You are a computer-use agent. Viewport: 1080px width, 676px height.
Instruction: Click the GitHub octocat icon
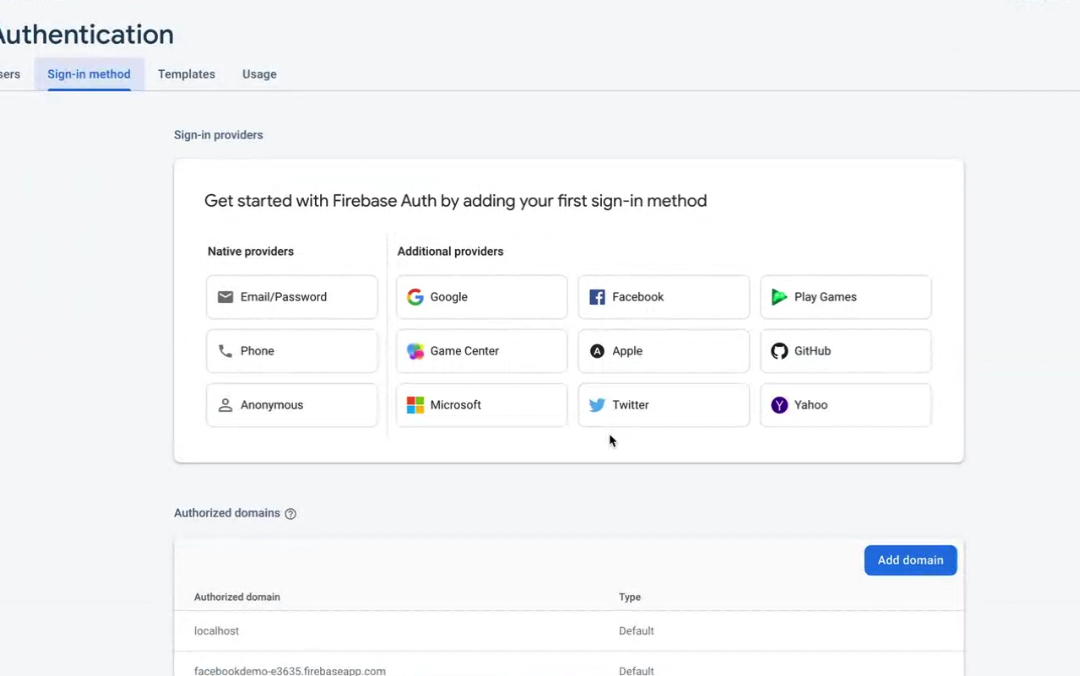779,351
